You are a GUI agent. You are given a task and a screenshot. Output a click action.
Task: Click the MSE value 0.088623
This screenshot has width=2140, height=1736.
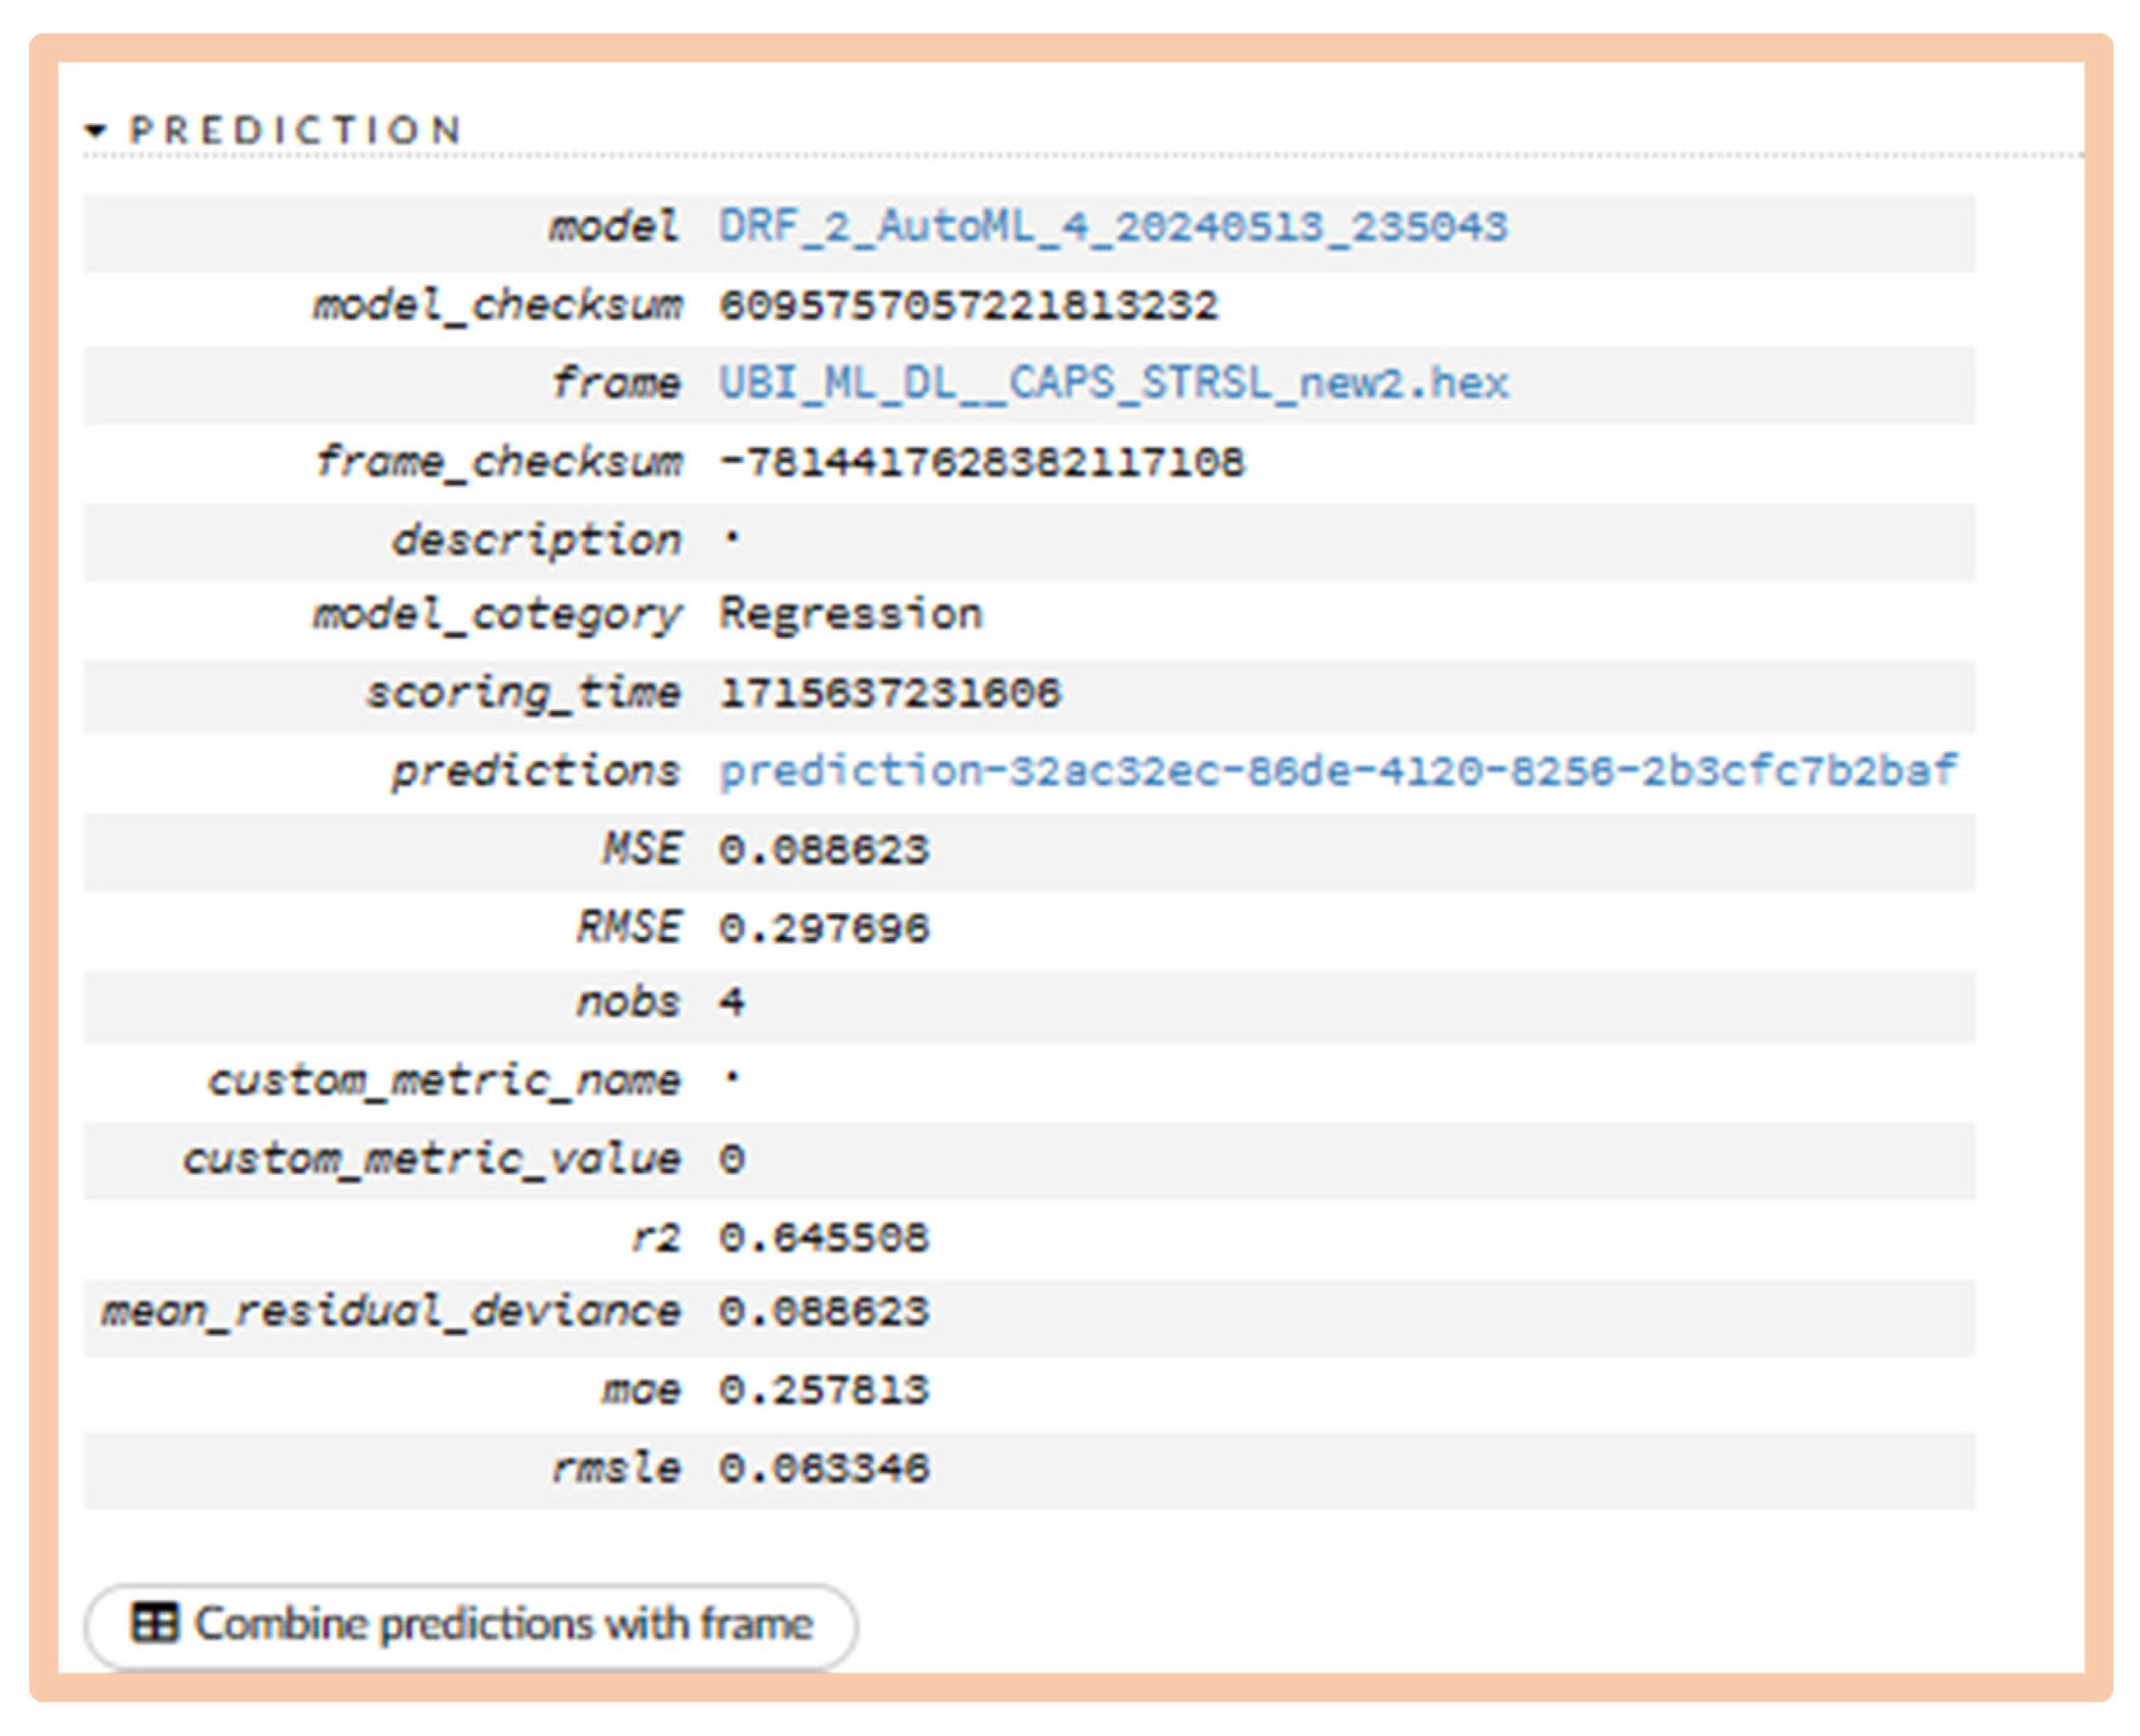click(x=824, y=850)
